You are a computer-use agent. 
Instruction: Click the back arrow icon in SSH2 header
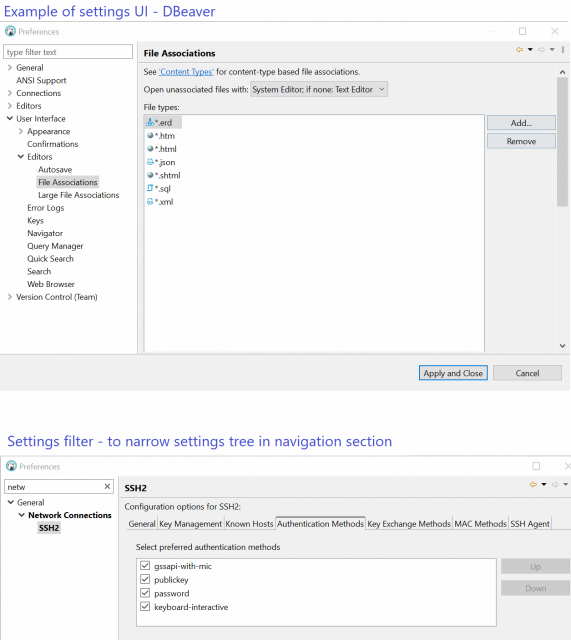click(x=533, y=484)
